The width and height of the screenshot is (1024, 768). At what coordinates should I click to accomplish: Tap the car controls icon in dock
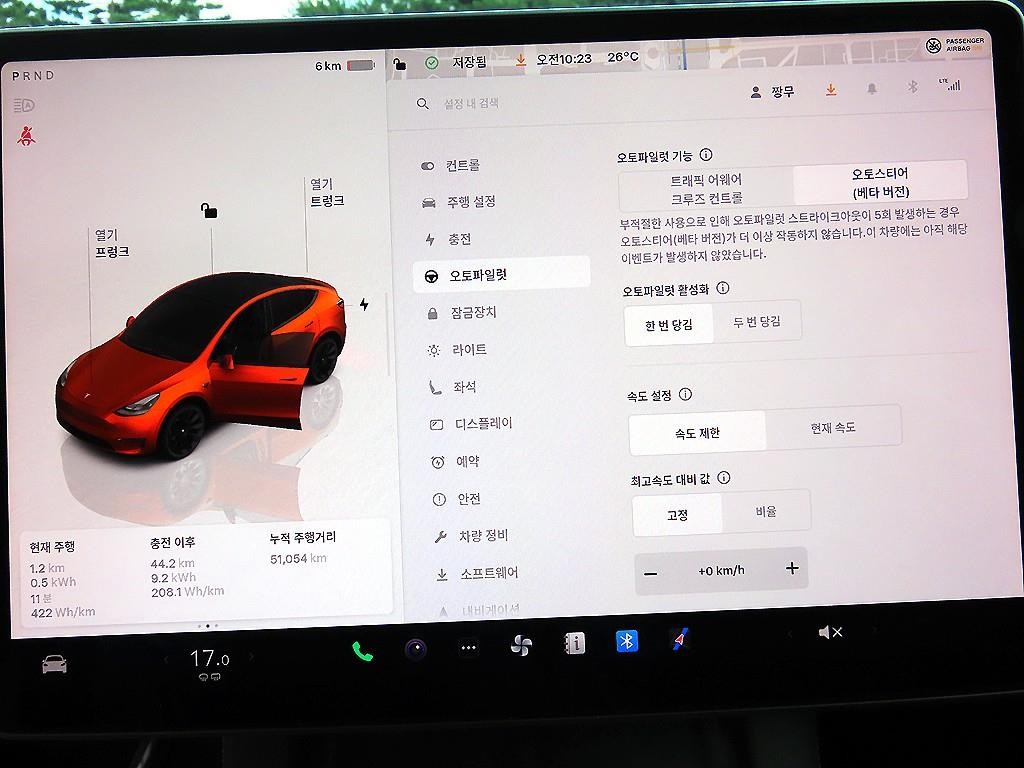coord(54,664)
